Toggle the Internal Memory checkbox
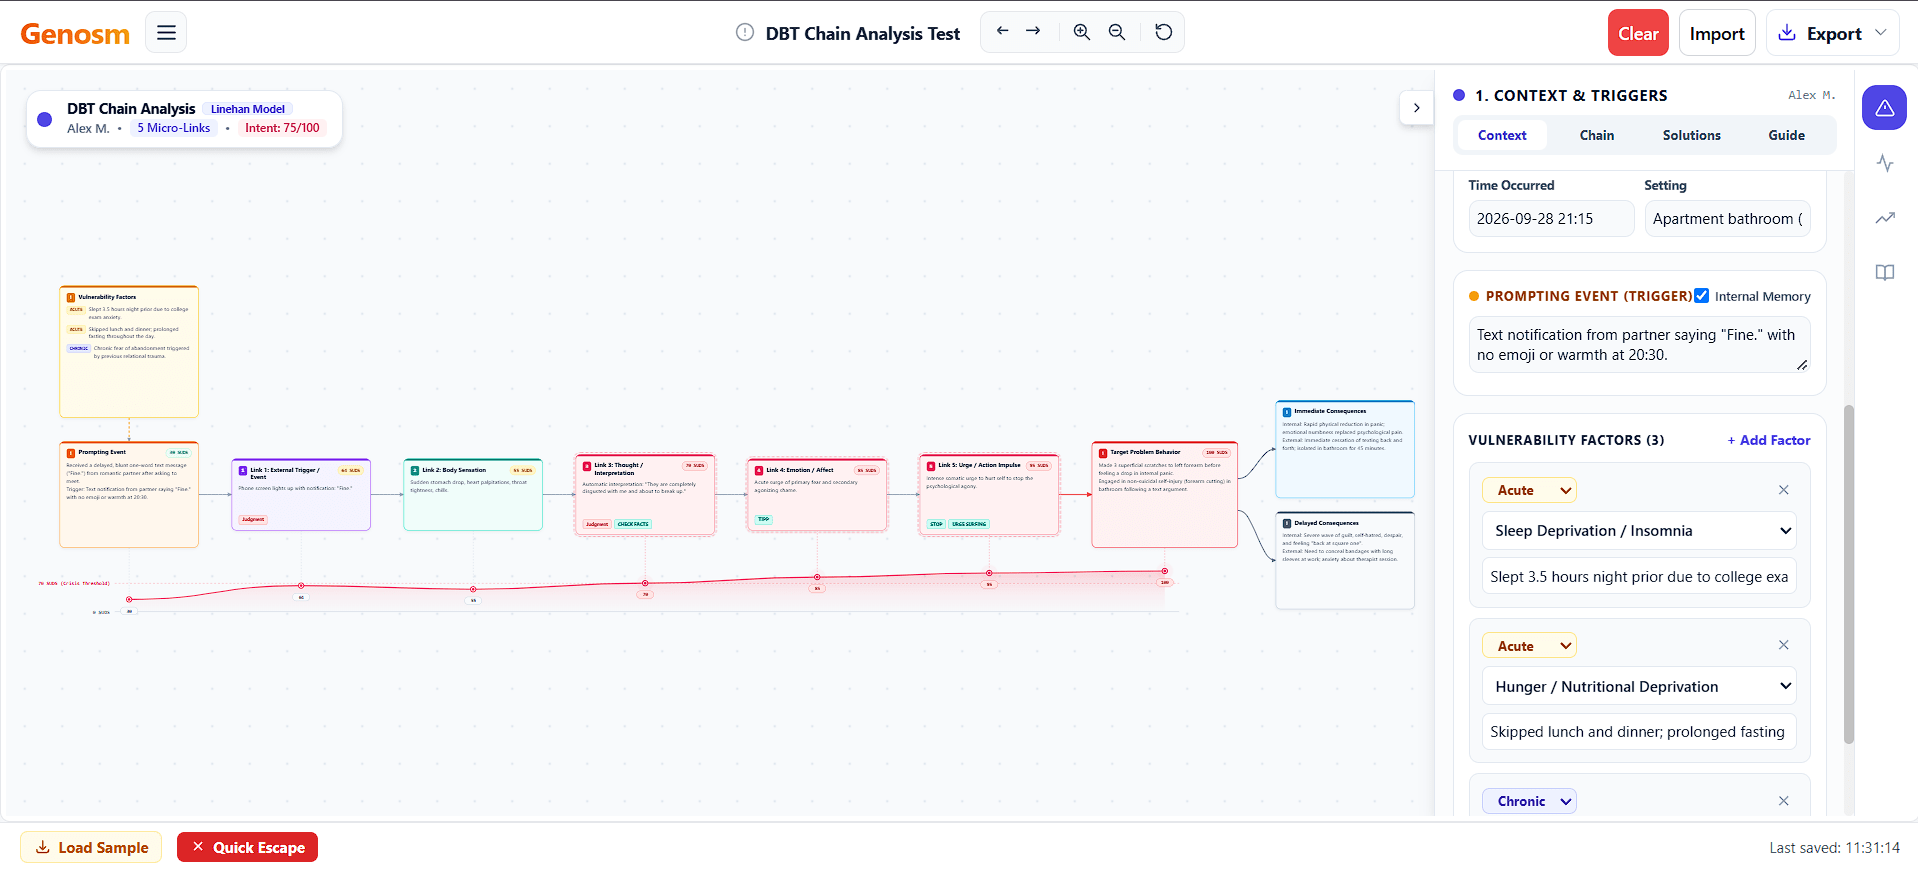Screen dimensions: 1918x870 1701,296
